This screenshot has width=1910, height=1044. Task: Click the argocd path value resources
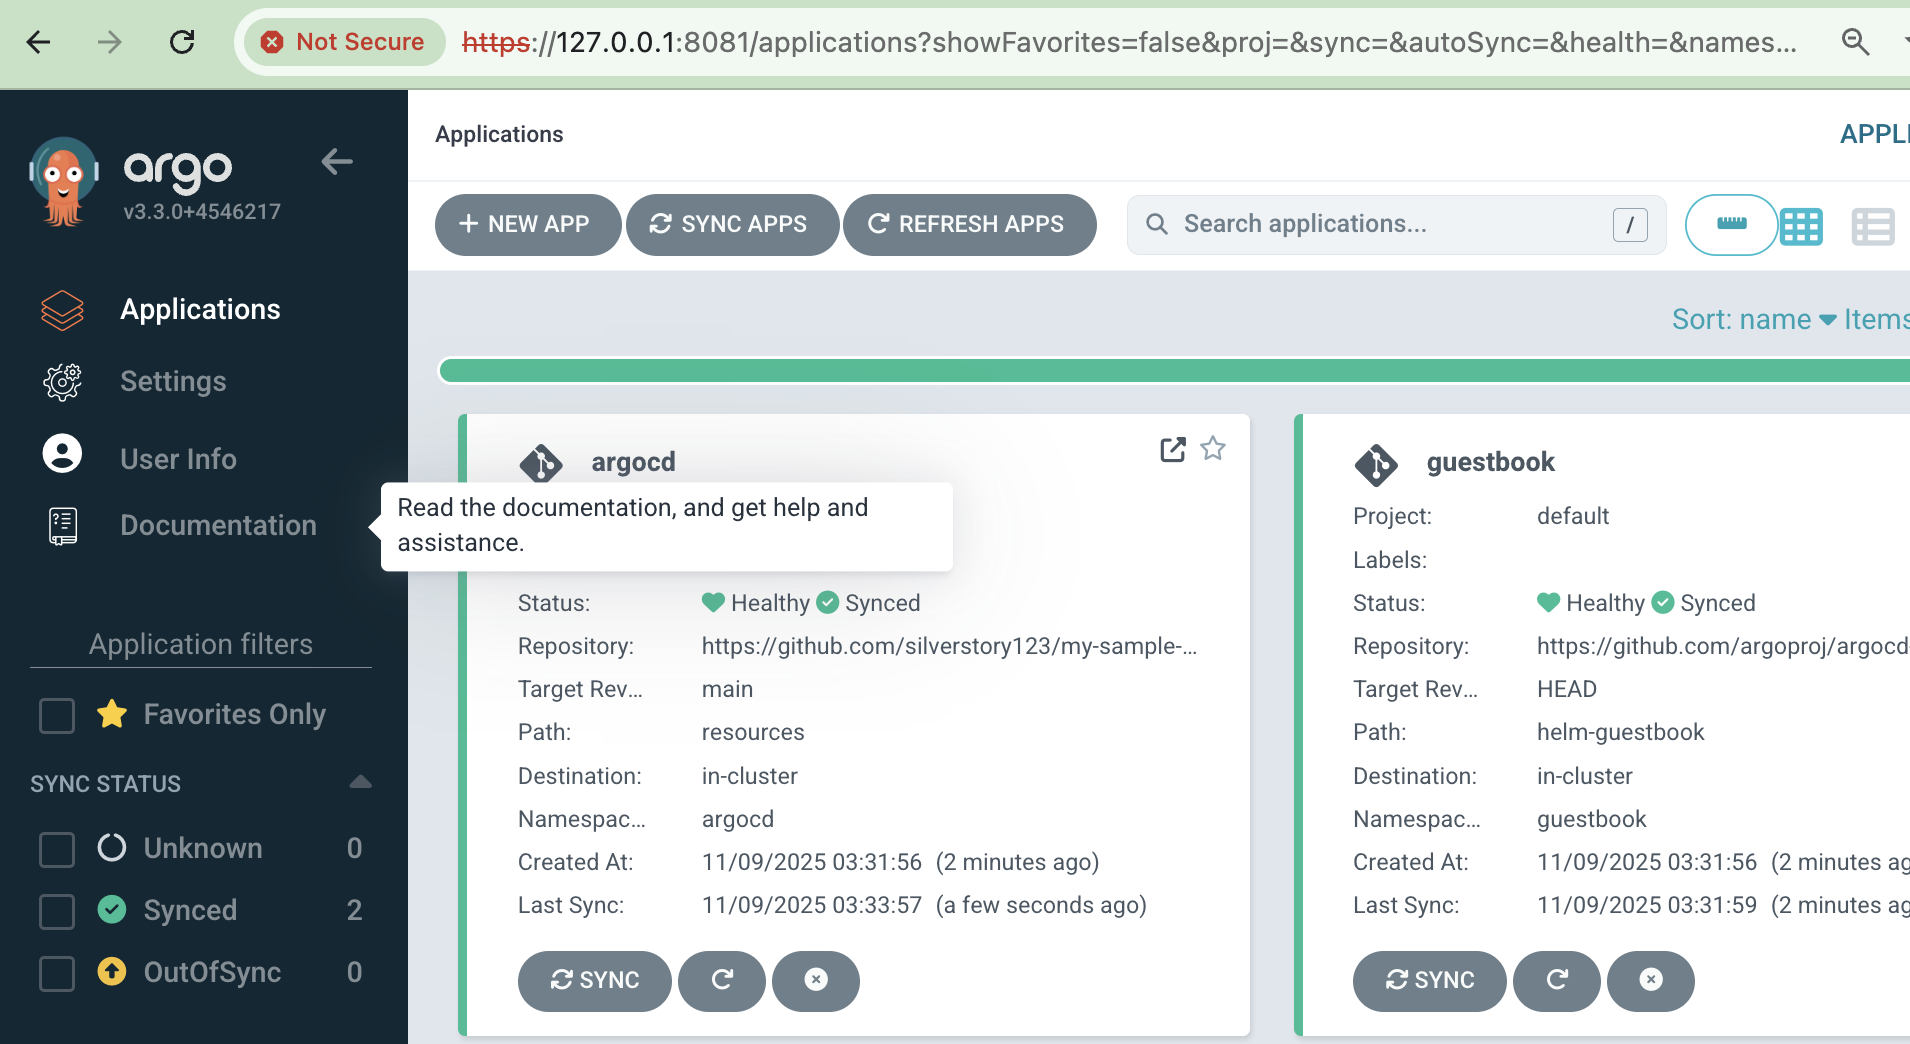(x=753, y=732)
